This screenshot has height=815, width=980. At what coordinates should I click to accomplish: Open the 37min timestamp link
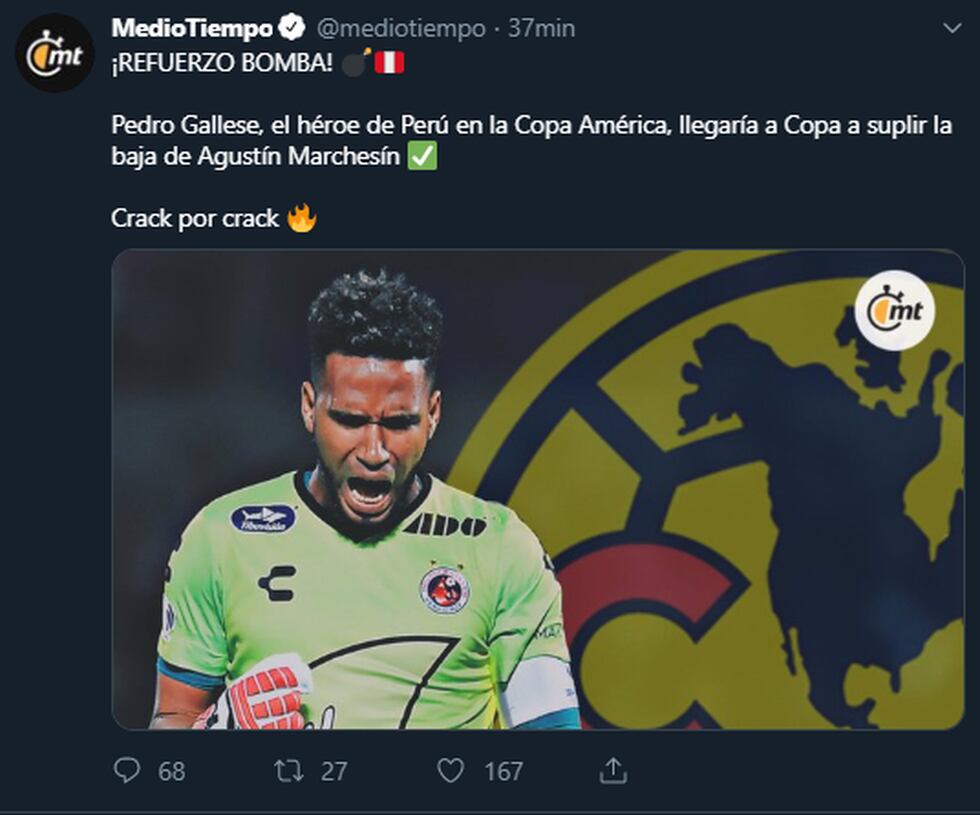541,29
